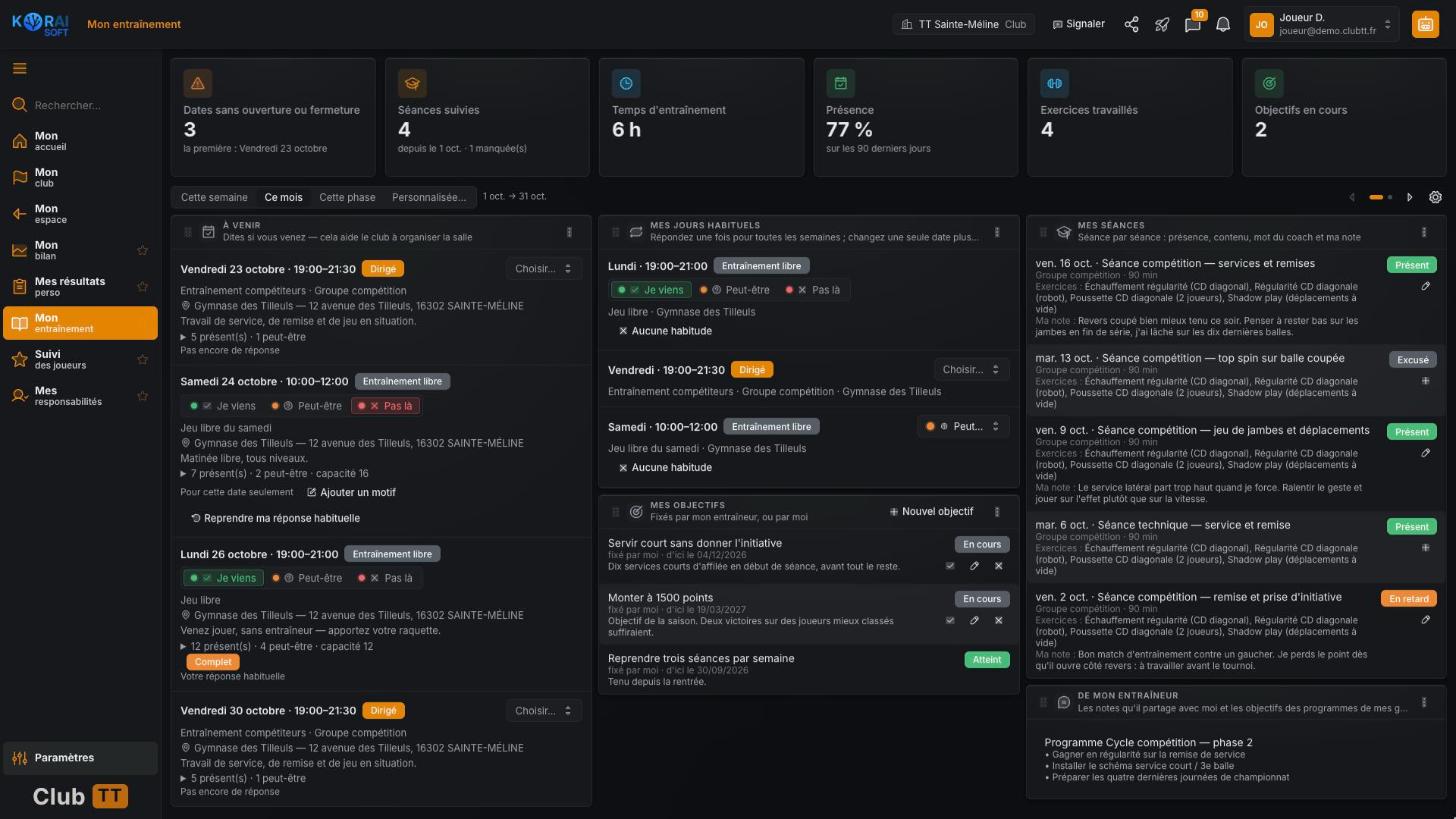Open Choisir dropdown for Vendredi 23 octobre
1456x819 pixels.
(543, 268)
